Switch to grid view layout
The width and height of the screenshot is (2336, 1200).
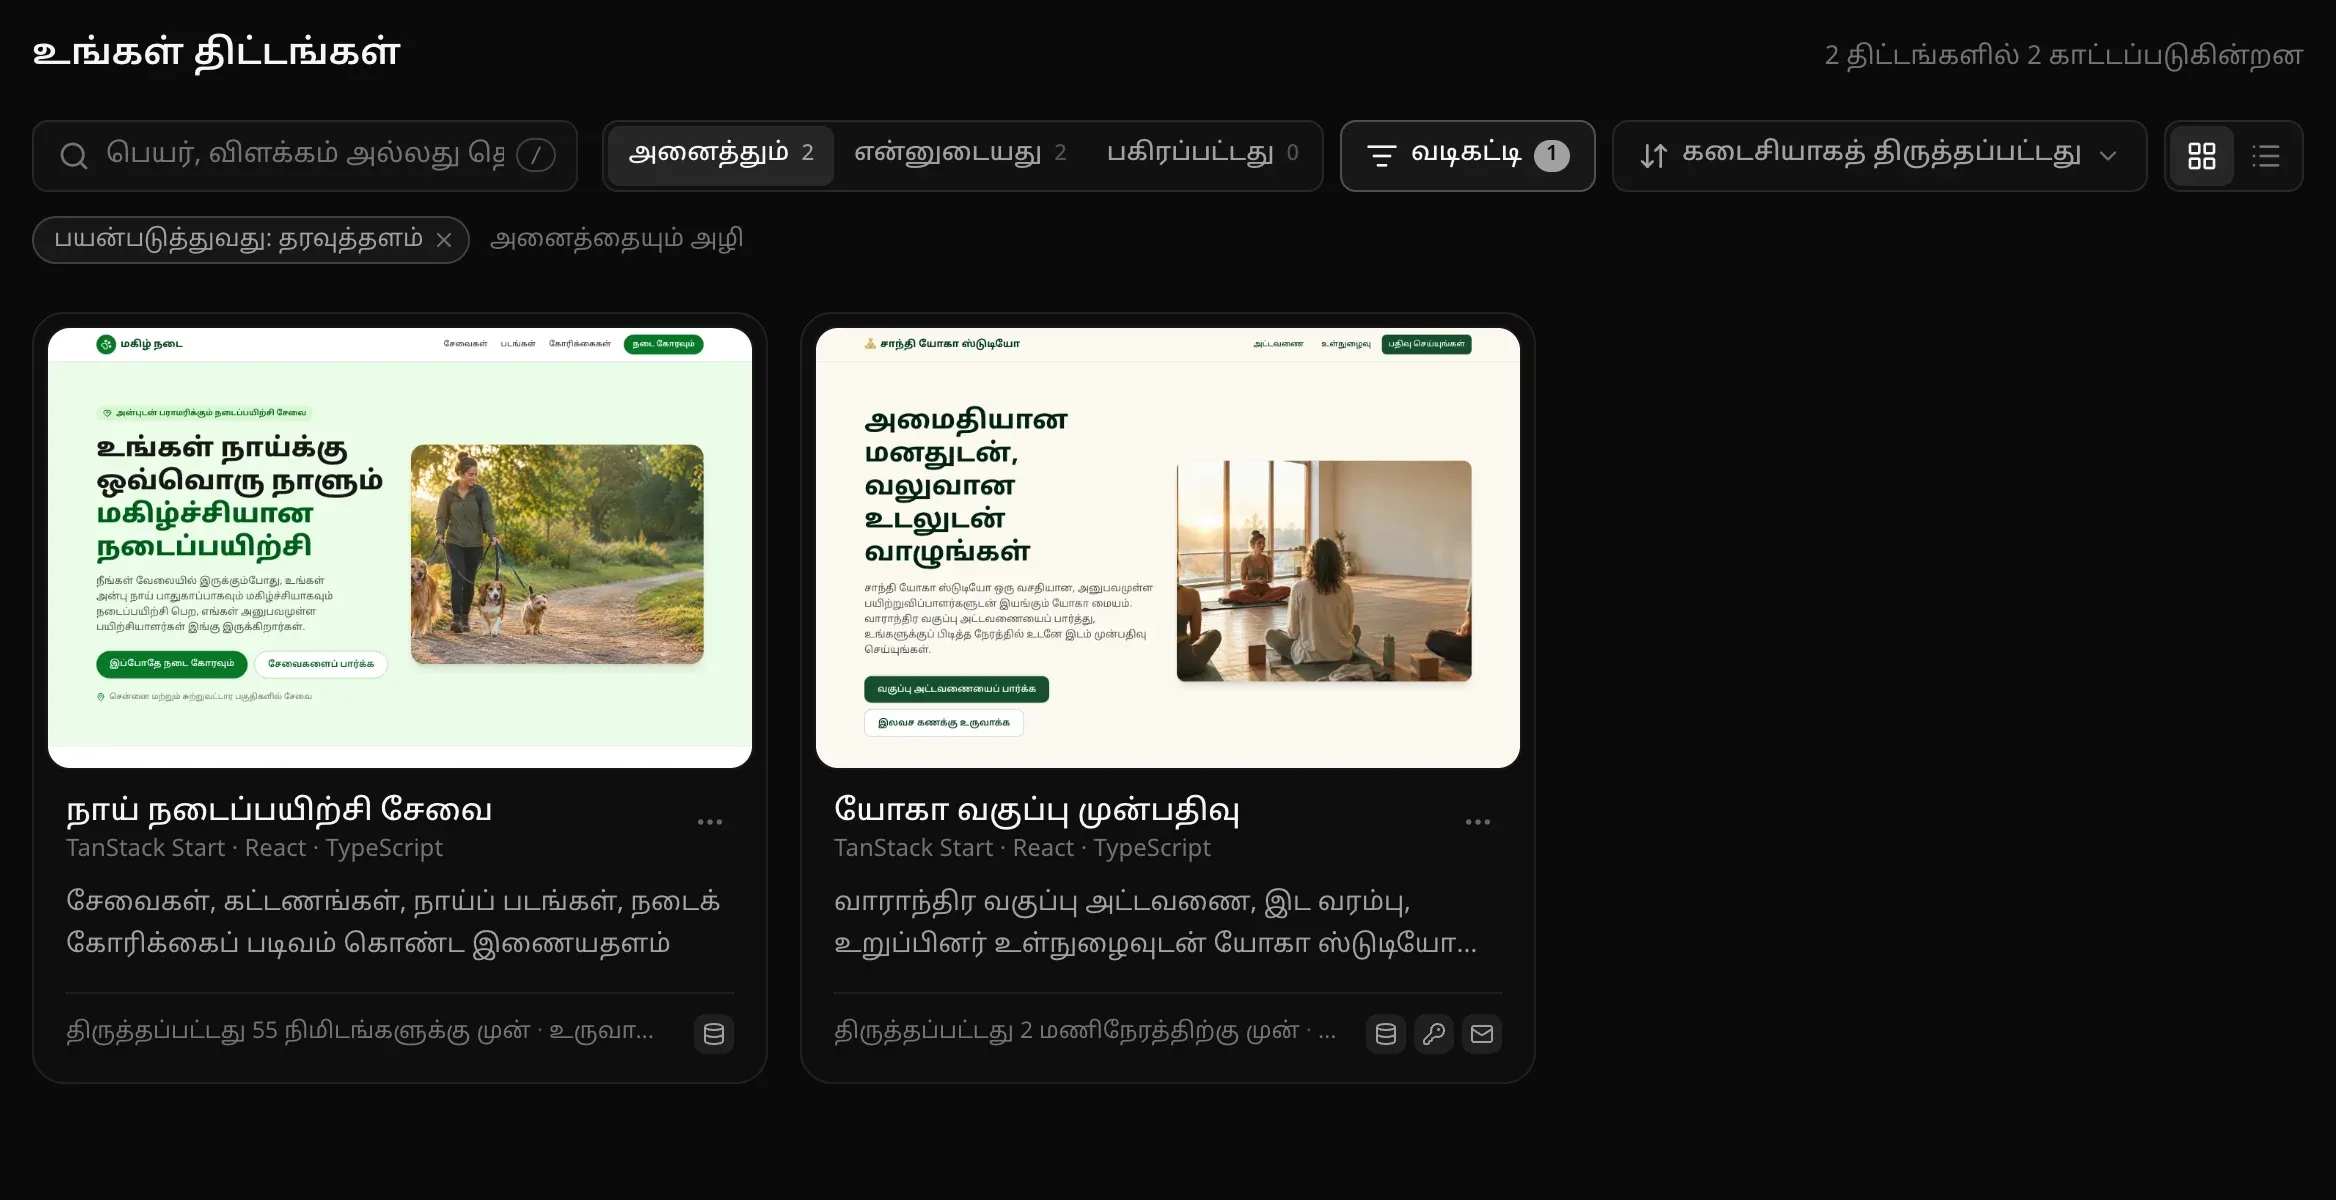click(2201, 156)
